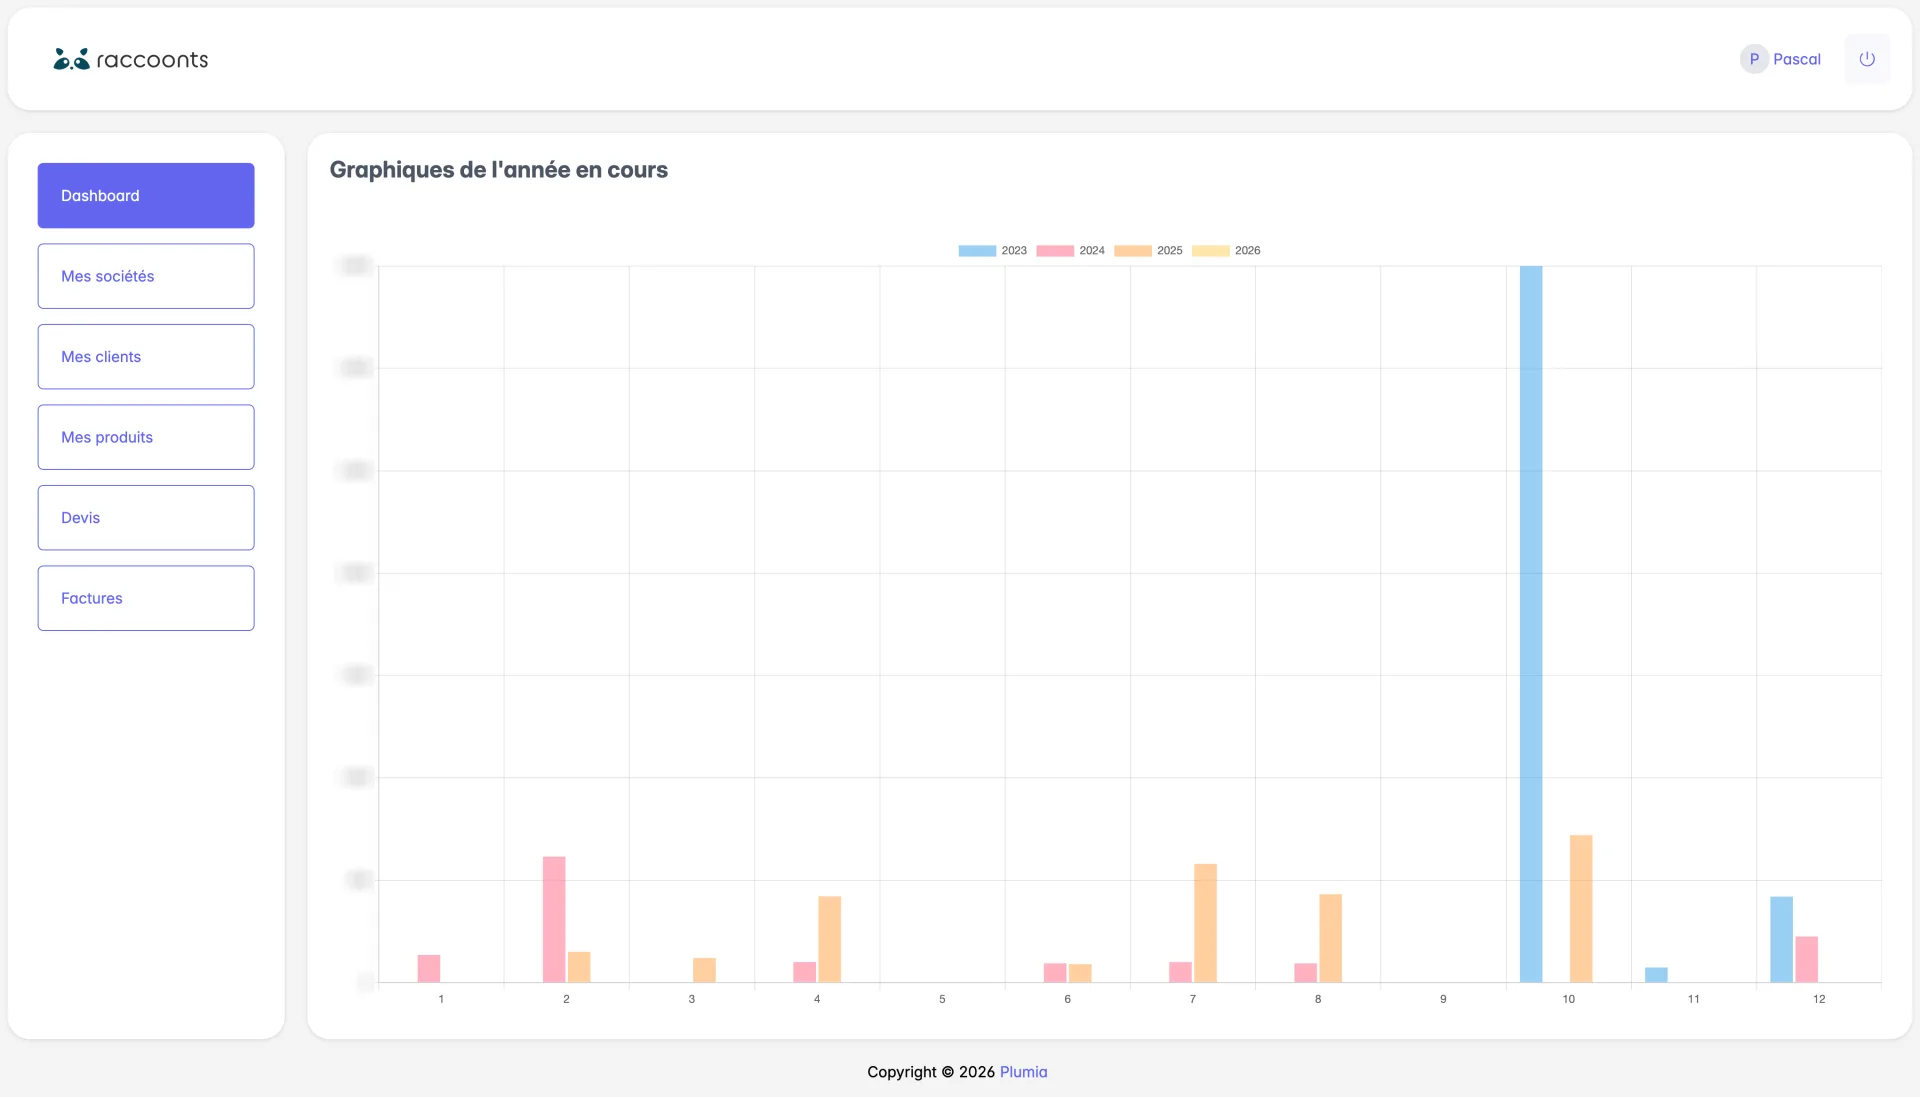This screenshot has width=1920, height=1098.
Task: Click Pascal's avatar circle with letter P
Action: [1754, 59]
